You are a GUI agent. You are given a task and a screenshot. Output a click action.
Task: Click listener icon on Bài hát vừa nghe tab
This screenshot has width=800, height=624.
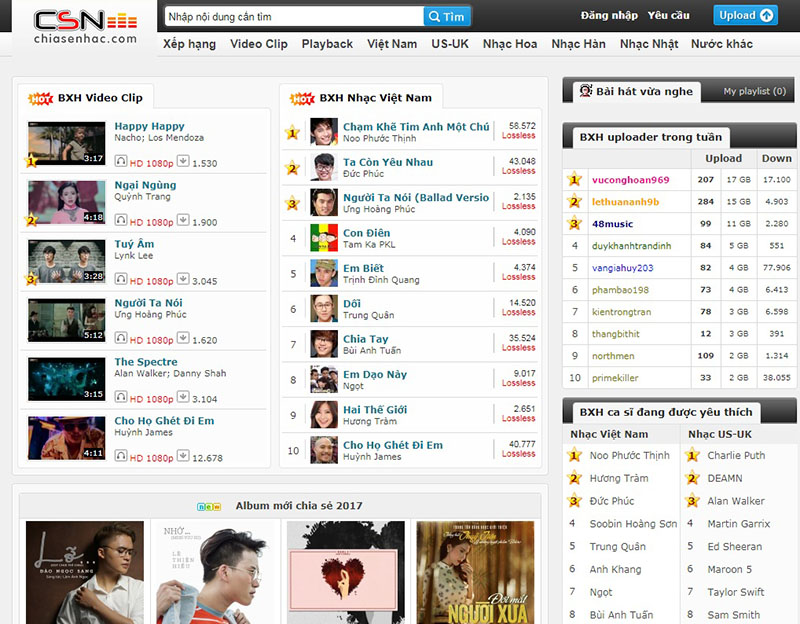[x=583, y=91]
